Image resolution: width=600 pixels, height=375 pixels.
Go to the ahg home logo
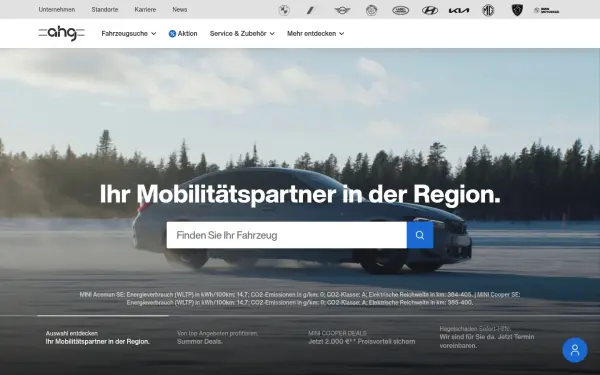tap(62, 33)
